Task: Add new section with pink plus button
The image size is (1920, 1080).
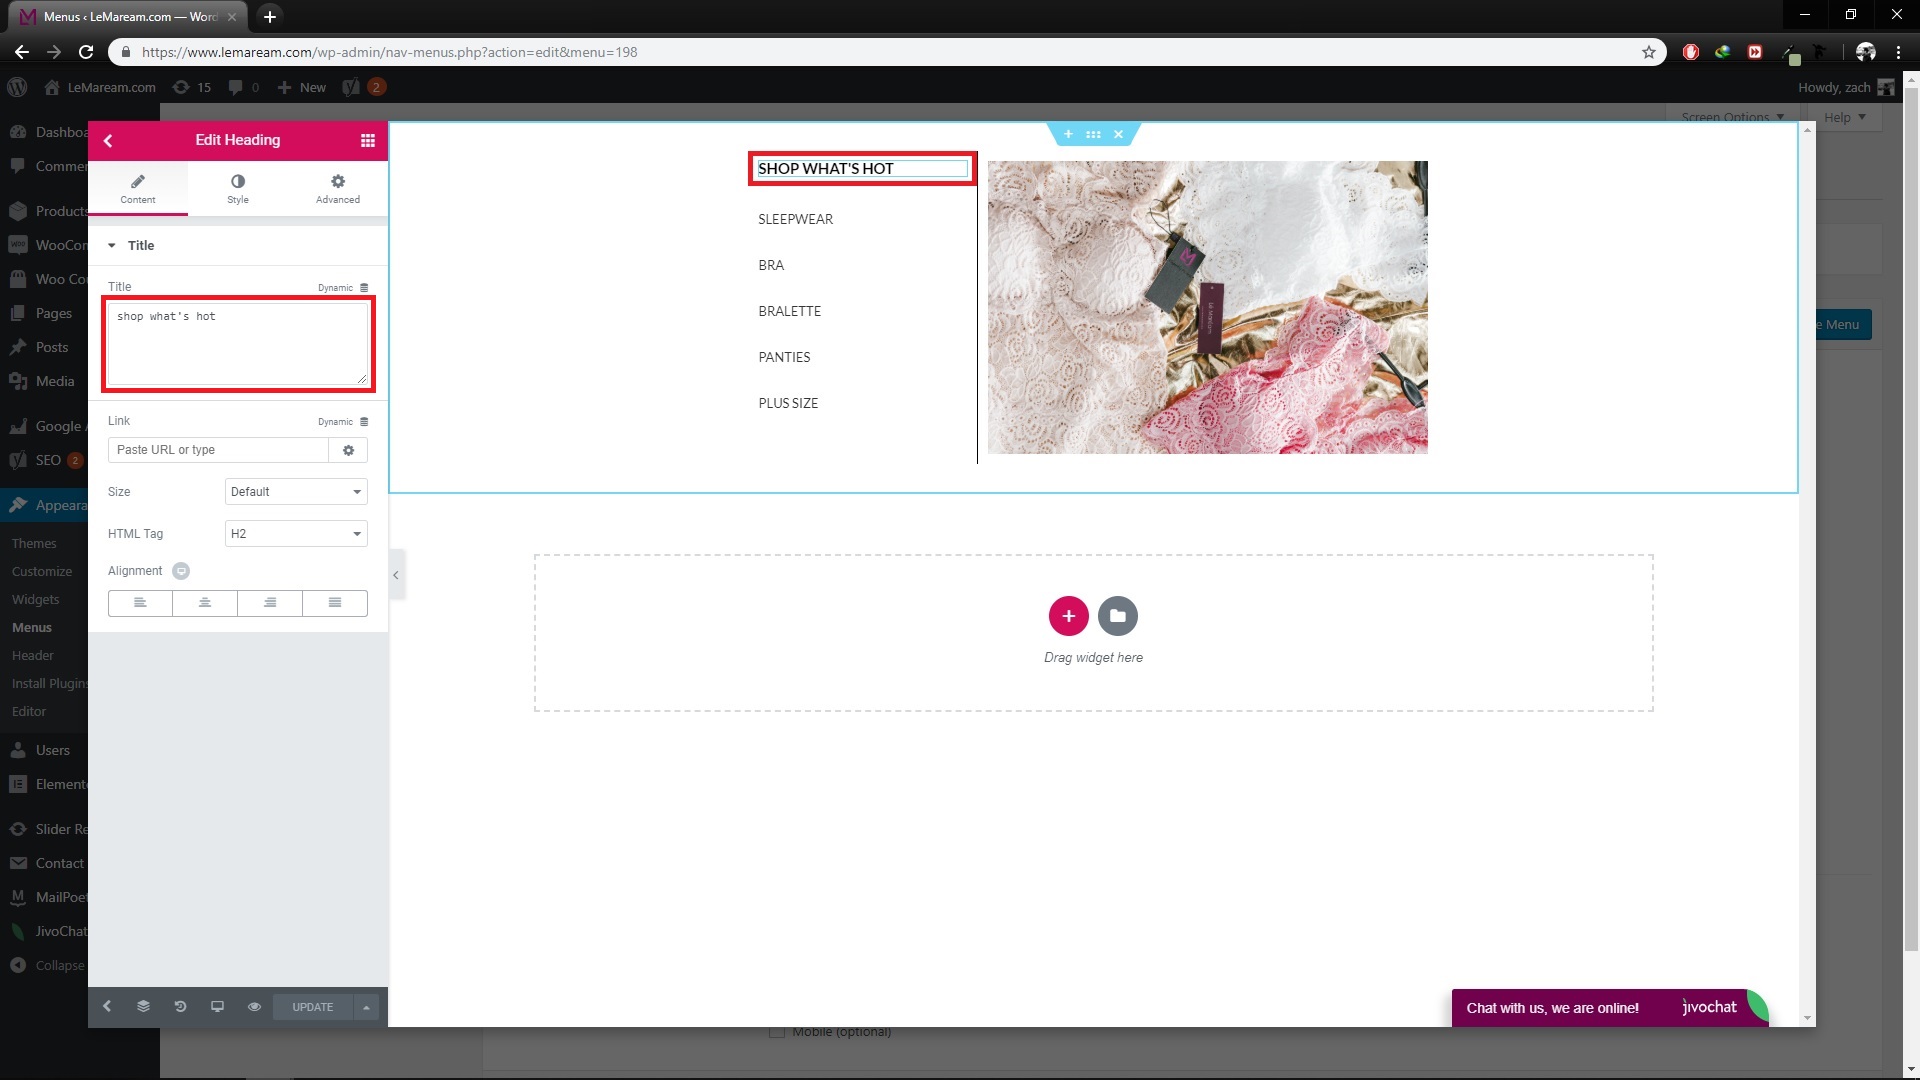Action: [1068, 616]
